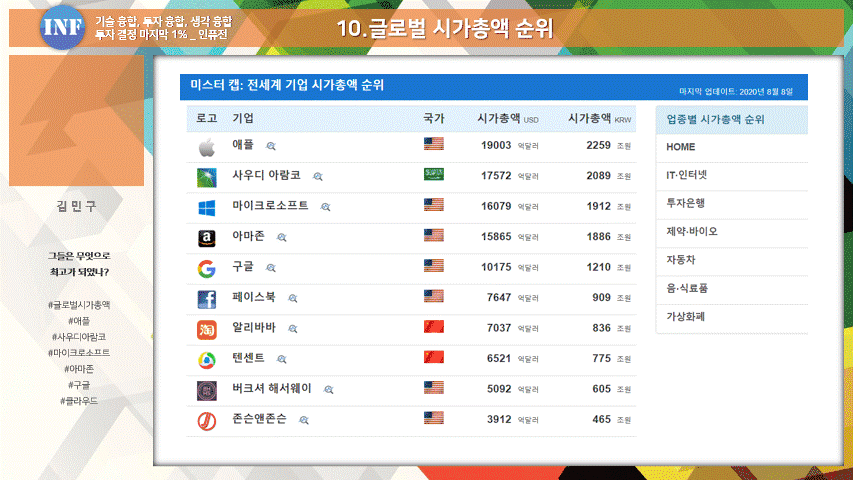Click the Microsoft Windows logo icon
Image resolution: width=853 pixels, height=480 pixels.
207,208
